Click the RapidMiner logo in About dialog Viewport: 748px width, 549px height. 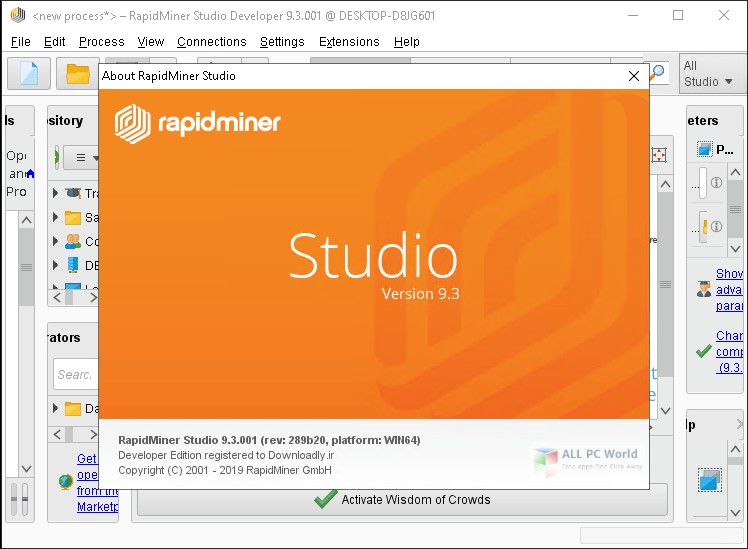197,123
